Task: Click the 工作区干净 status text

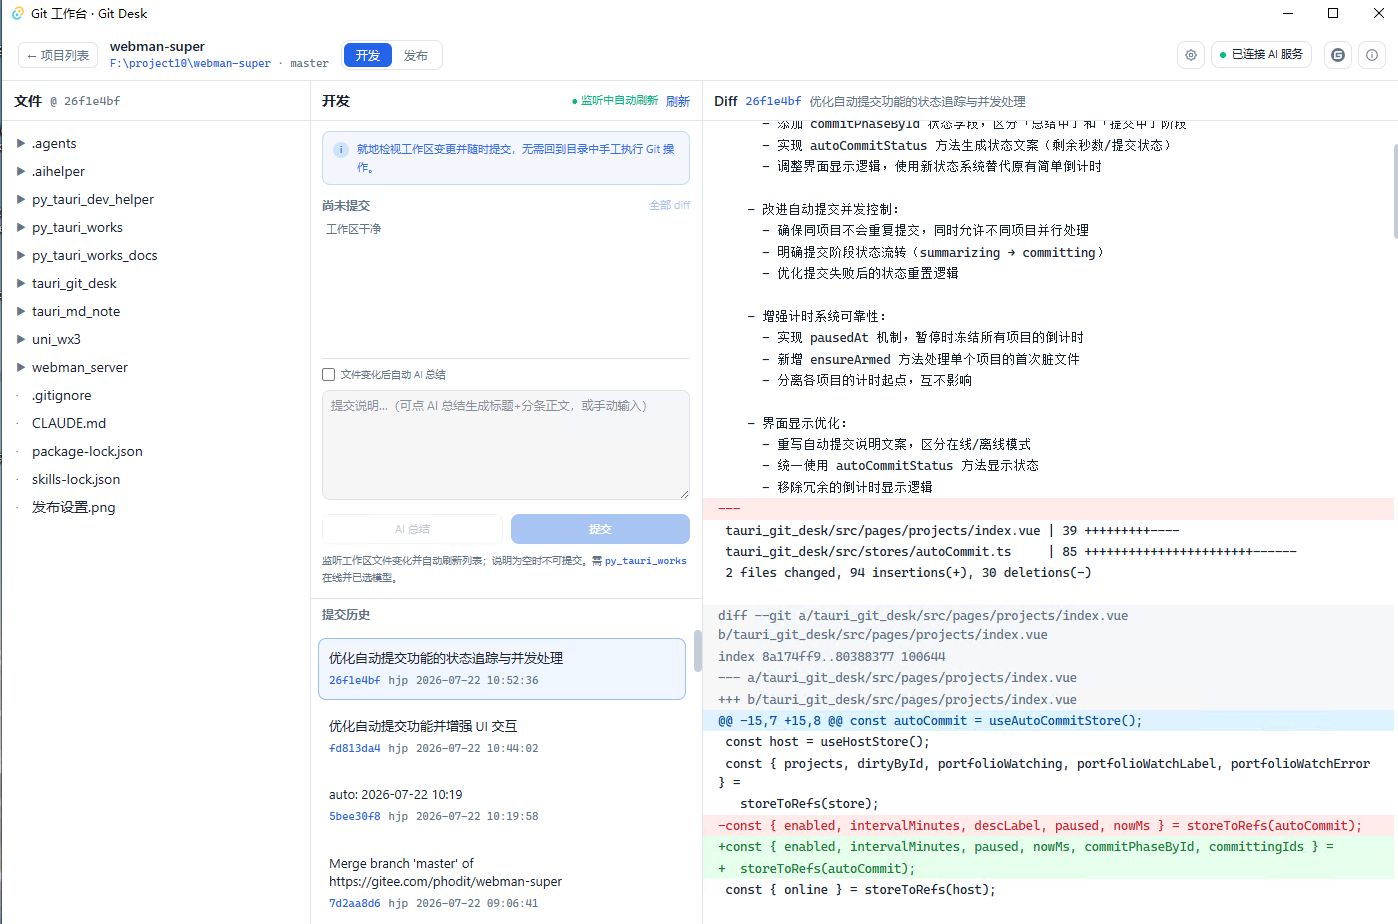Action: (353, 229)
